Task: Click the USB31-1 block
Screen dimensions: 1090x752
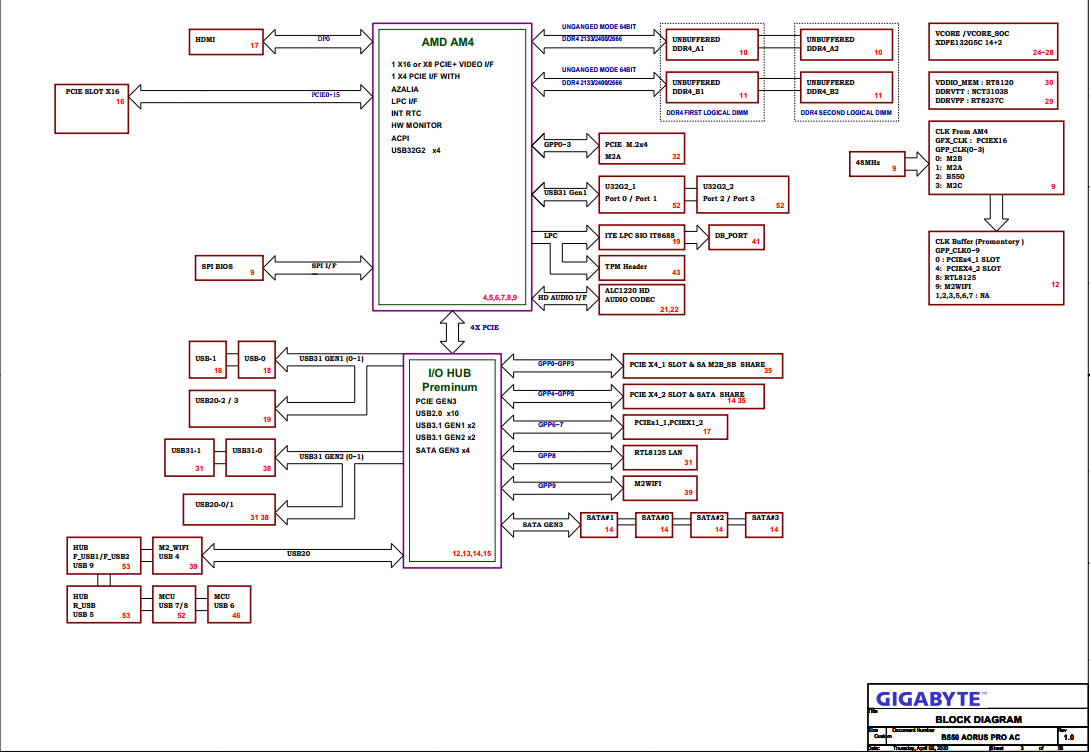Action: coord(189,457)
